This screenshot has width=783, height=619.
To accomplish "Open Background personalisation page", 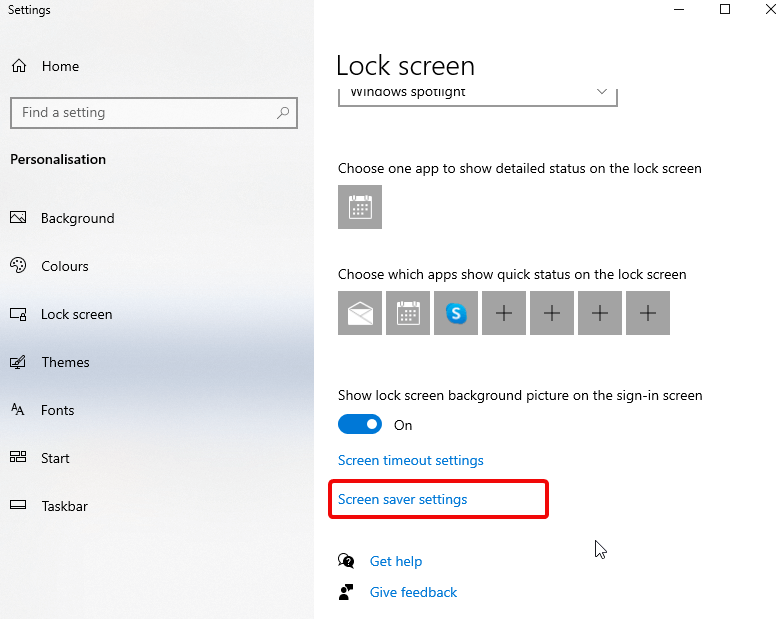I will (77, 218).
